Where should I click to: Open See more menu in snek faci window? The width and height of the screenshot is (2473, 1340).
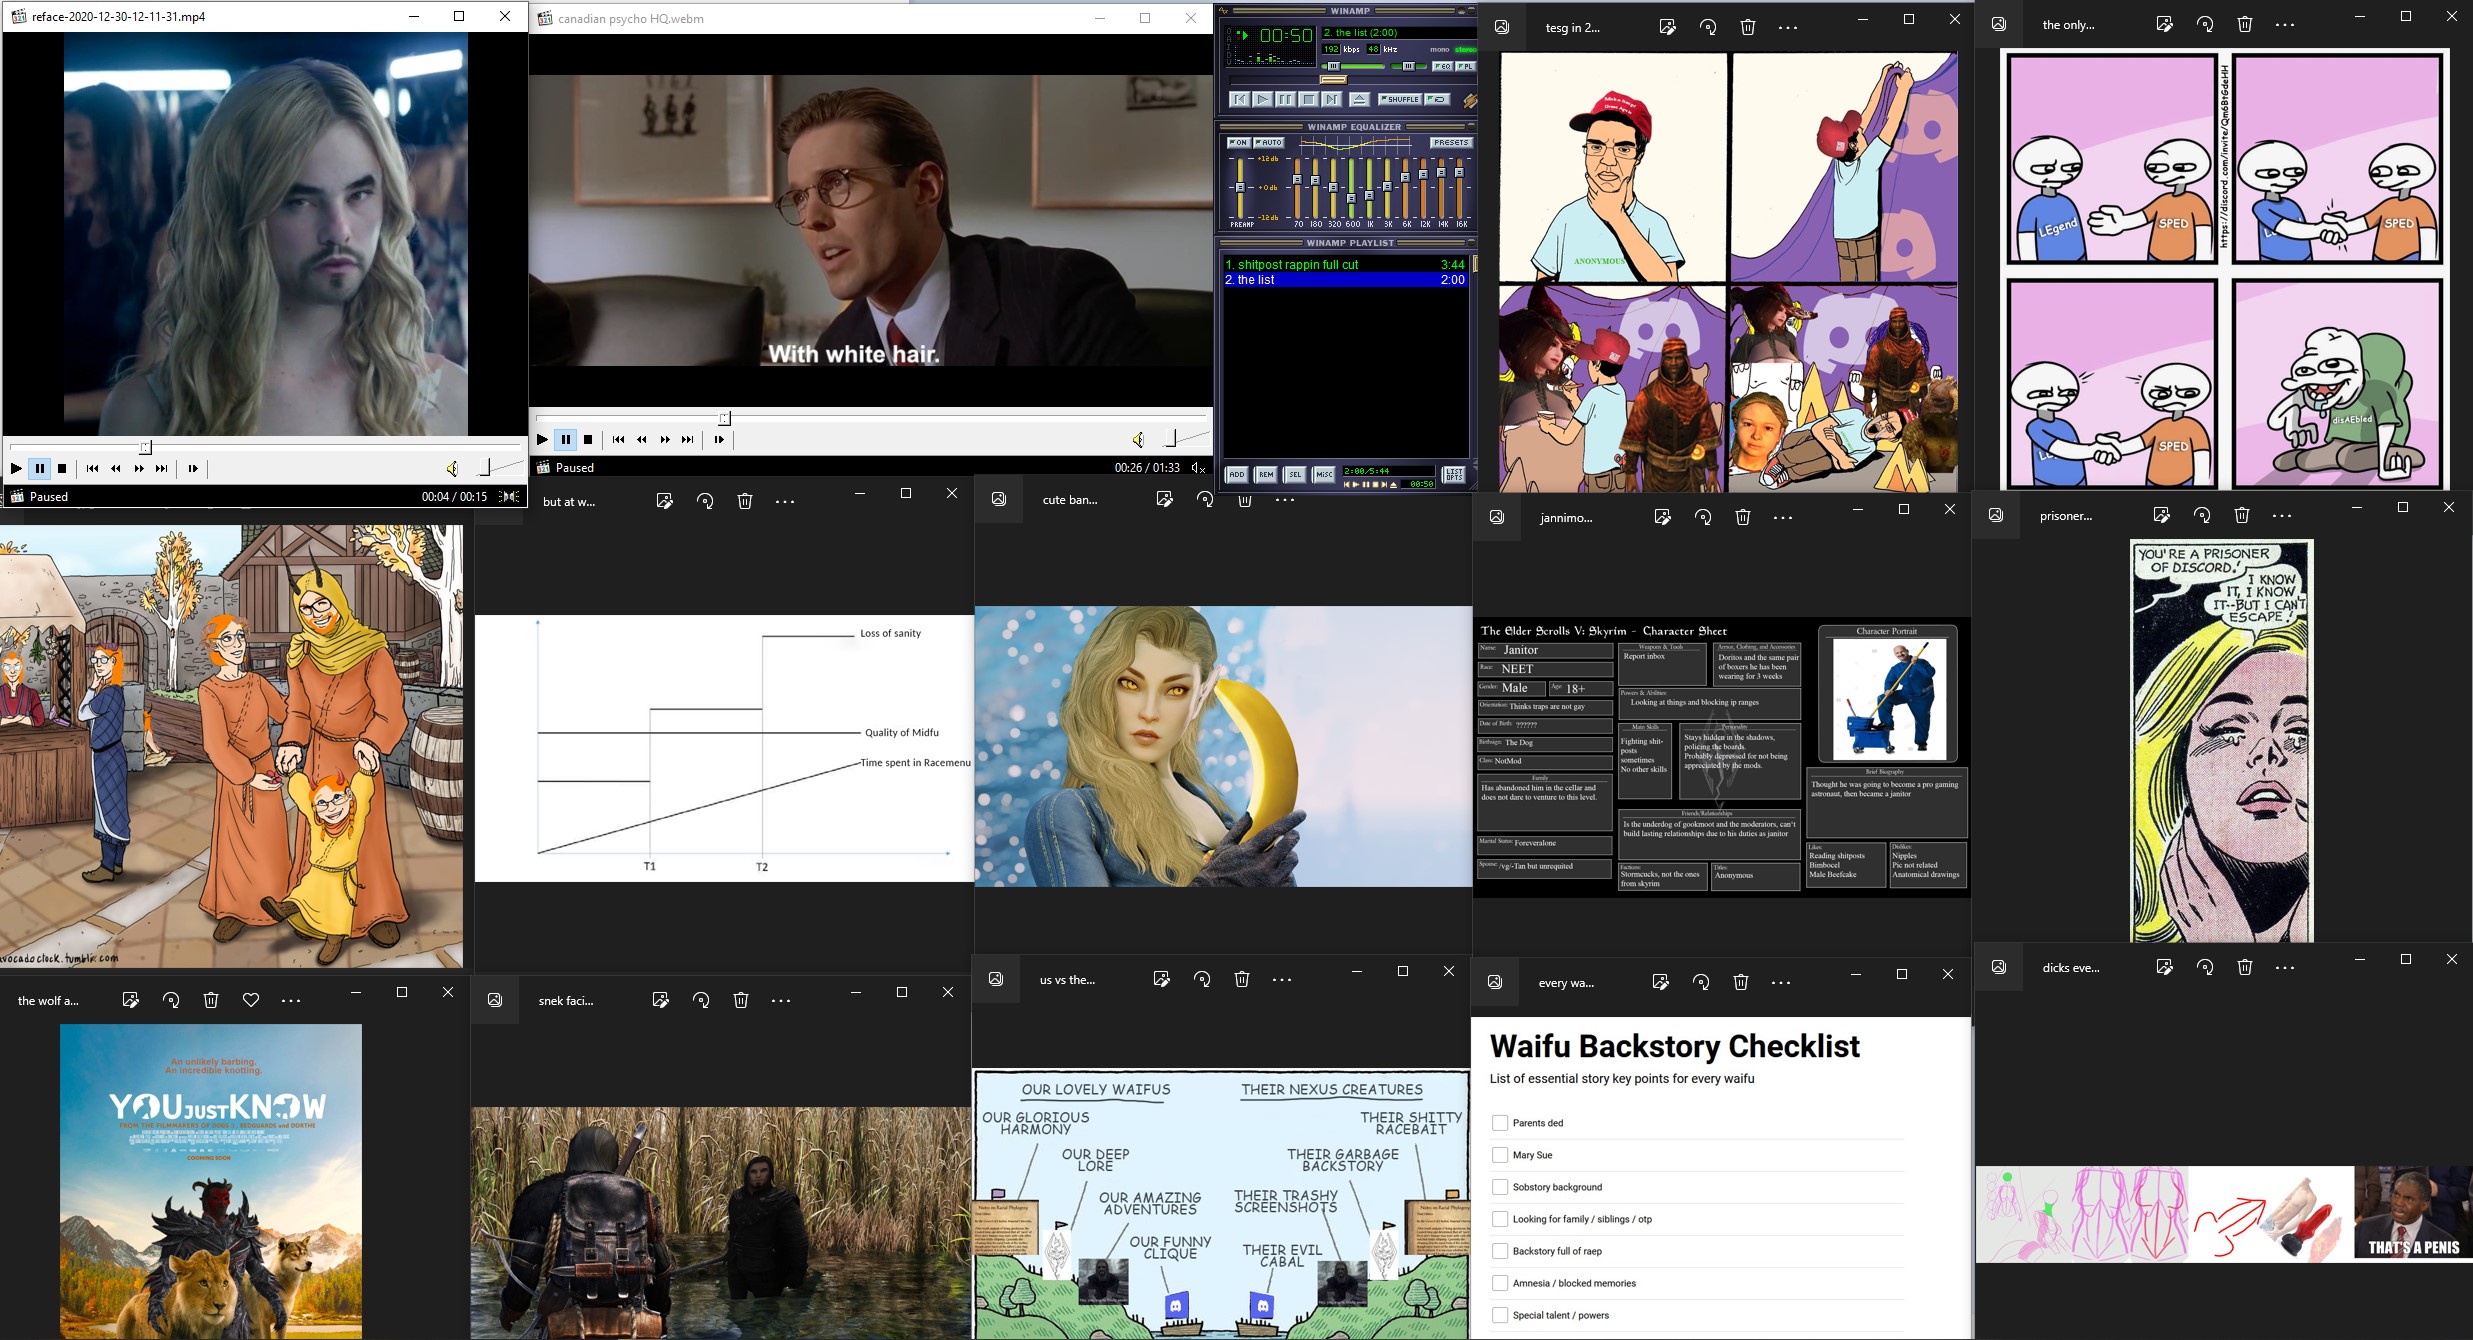[781, 1000]
